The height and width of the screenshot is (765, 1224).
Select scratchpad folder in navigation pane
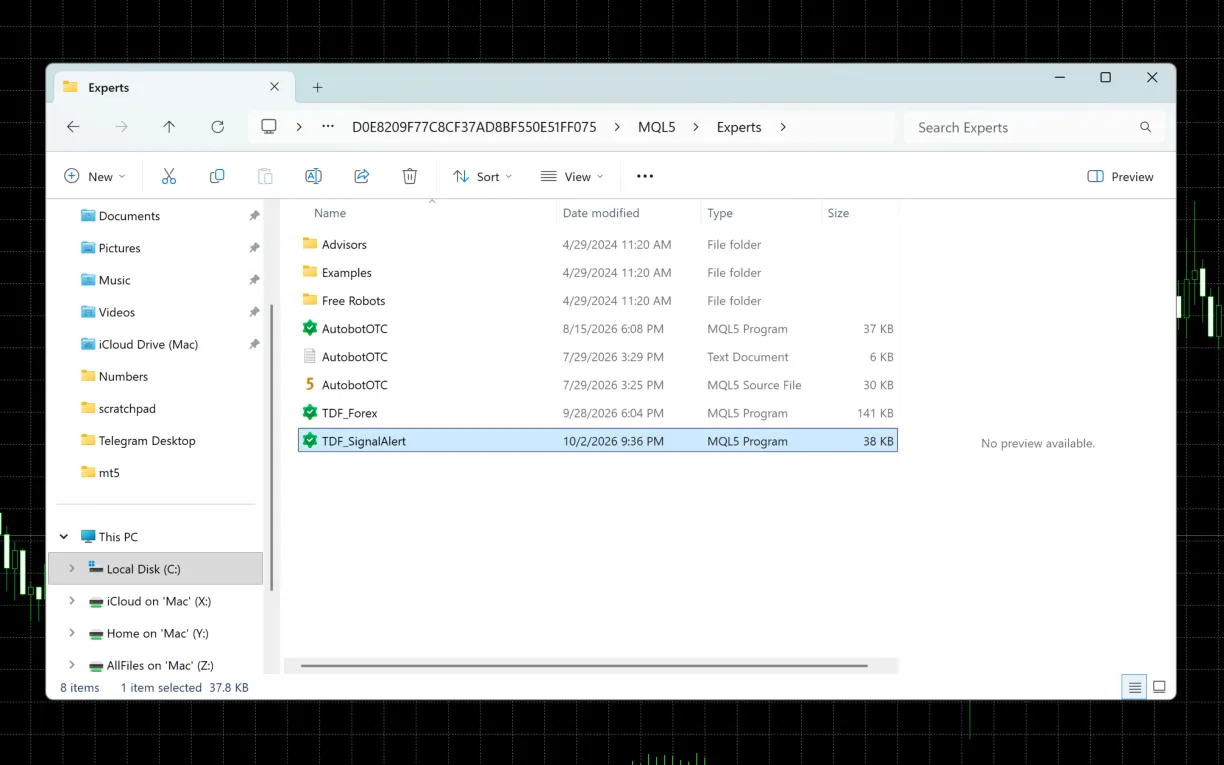(x=127, y=408)
